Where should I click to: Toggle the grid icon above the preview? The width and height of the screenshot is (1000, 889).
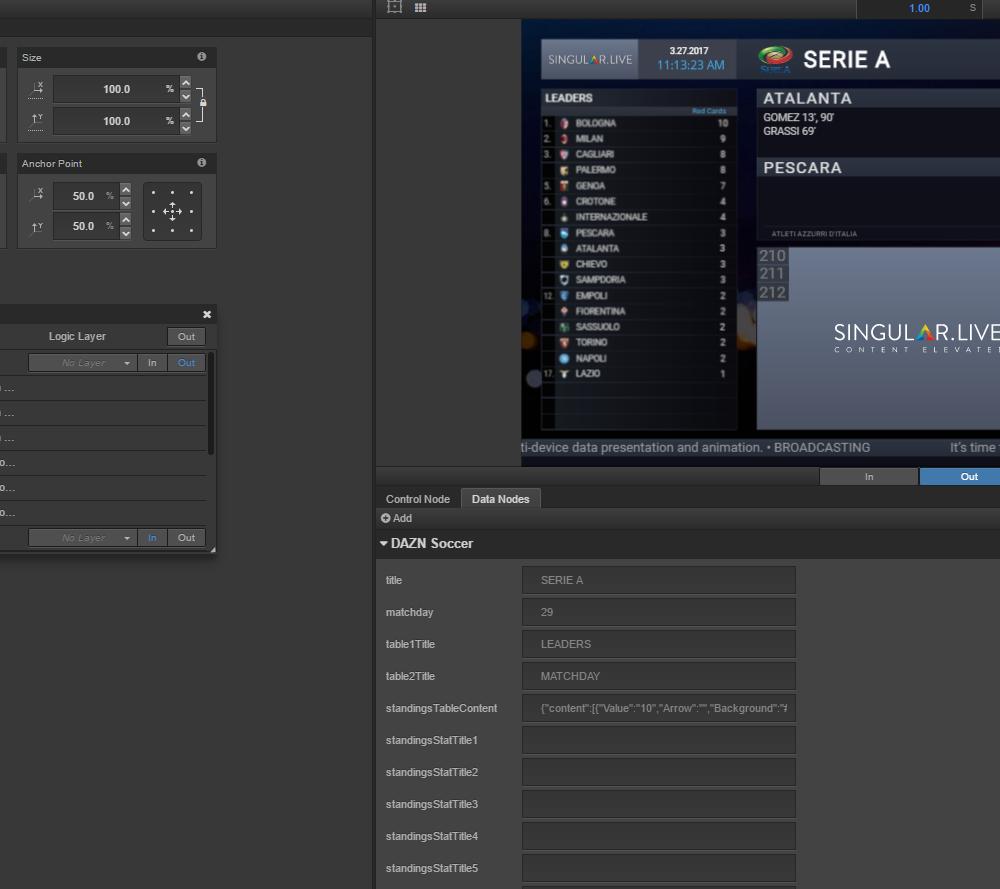coord(420,8)
